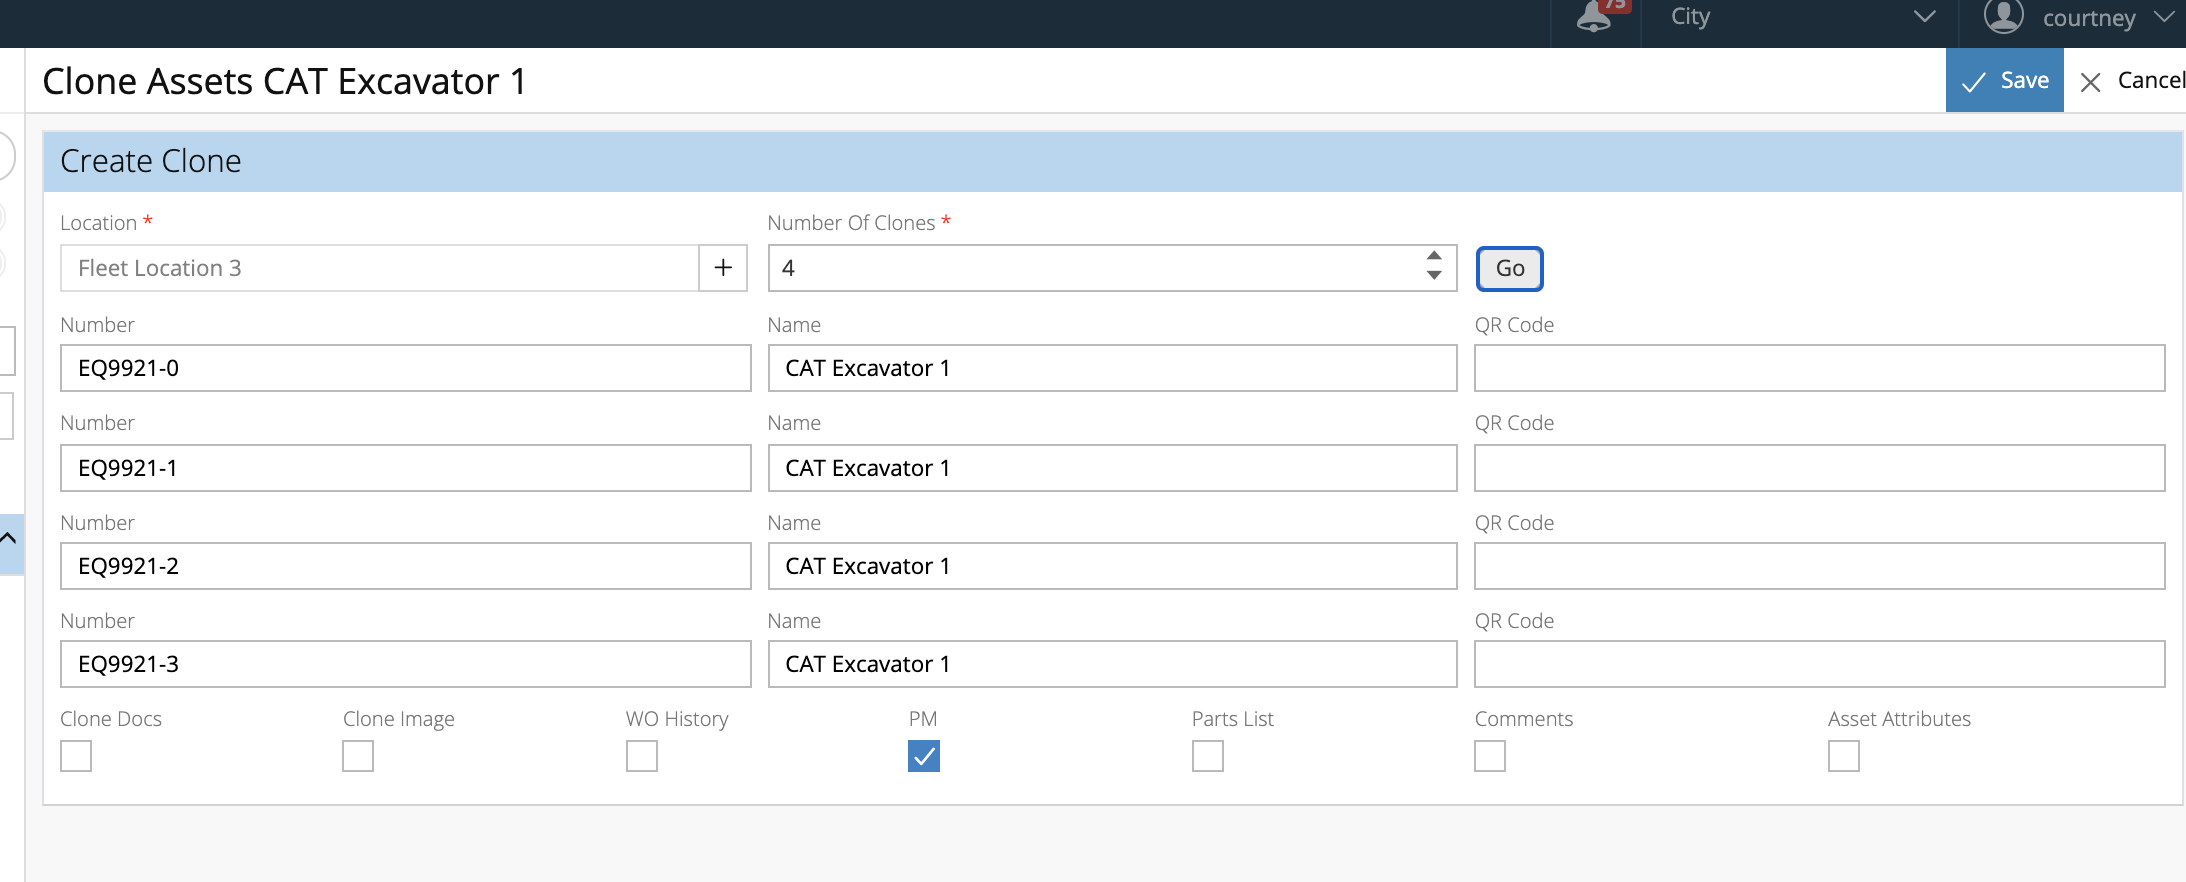Image resolution: width=2186 pixels, height=882 pixels.
Task: Enable the Clone Image checkbox
Action: pos(358,756)
